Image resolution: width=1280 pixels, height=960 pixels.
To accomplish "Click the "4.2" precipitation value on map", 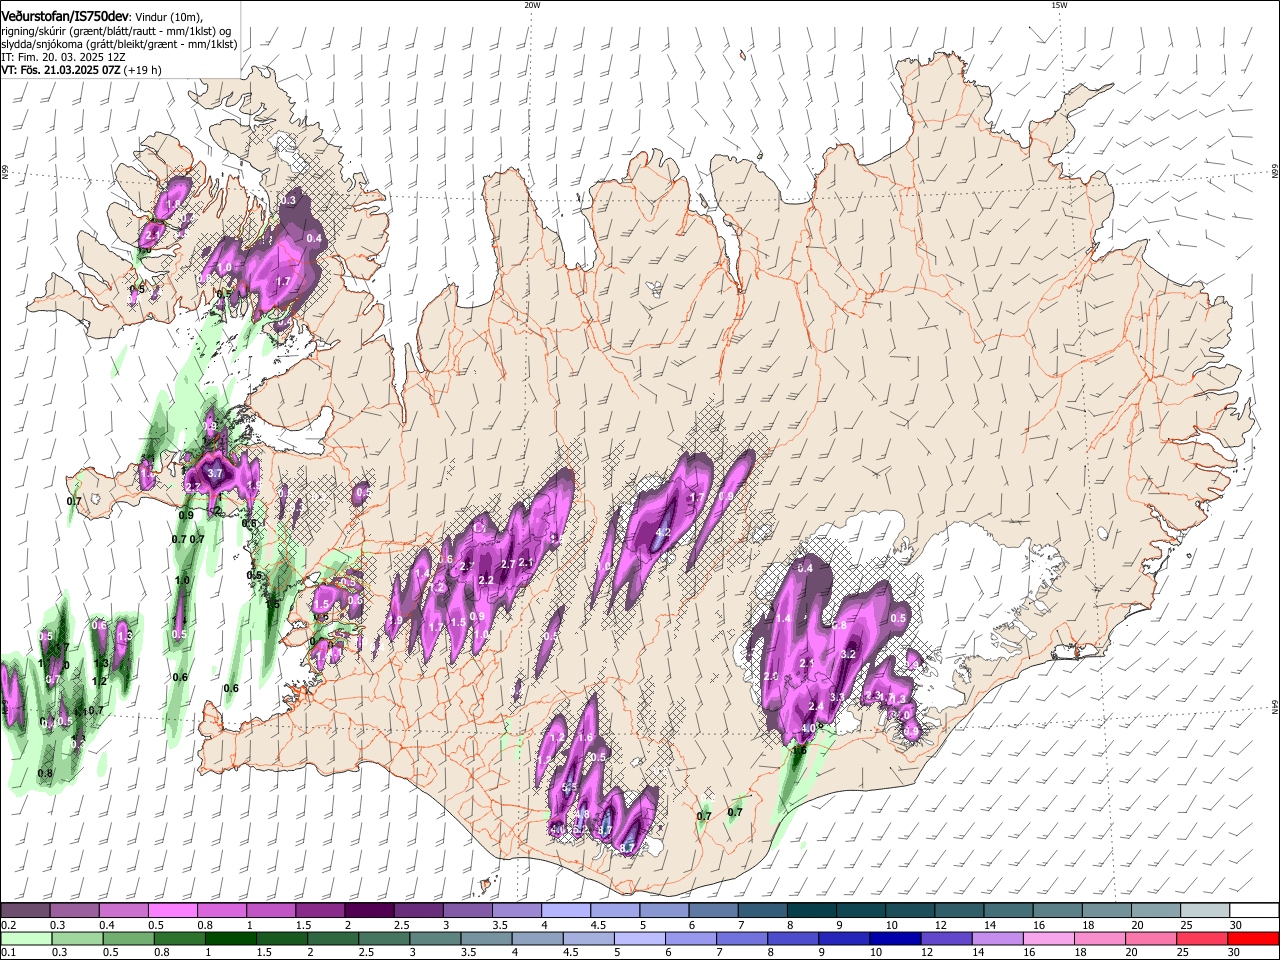I will [663, 533].
